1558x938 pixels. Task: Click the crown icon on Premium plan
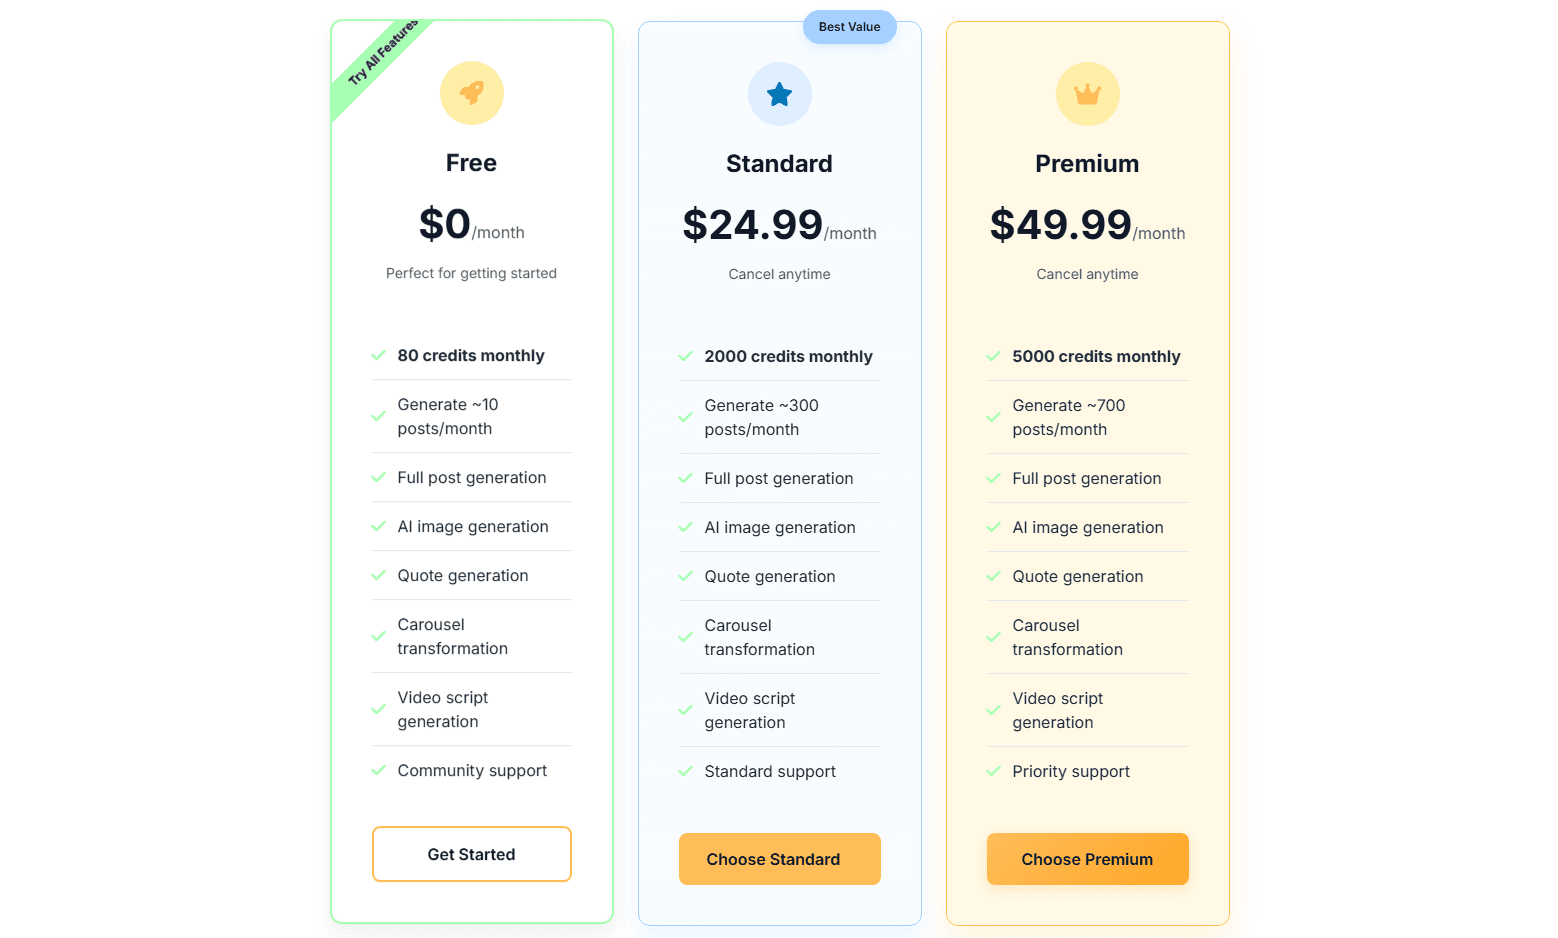1088,94
